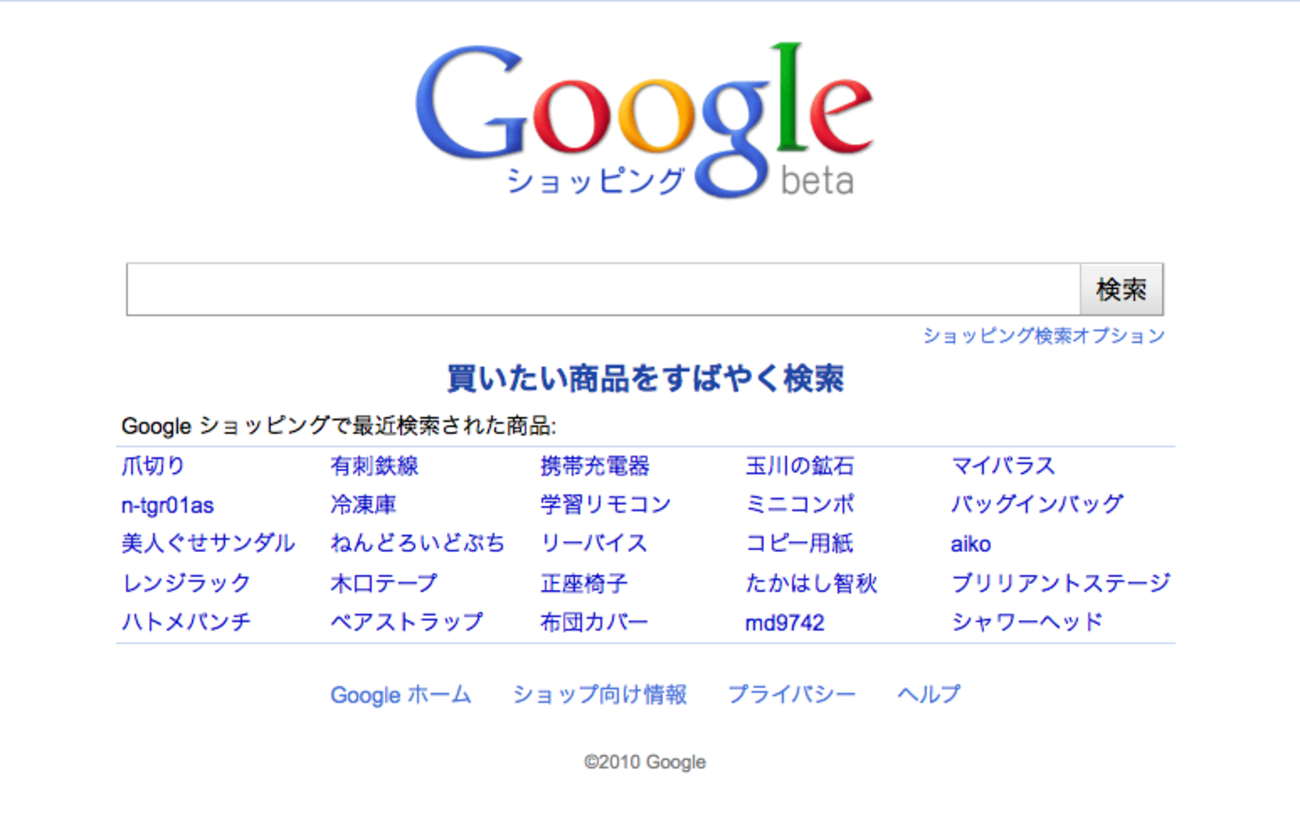Select the ミニコンポ link
The image size is (1300, 829).
pyautogui.click(x=800, y=505)
